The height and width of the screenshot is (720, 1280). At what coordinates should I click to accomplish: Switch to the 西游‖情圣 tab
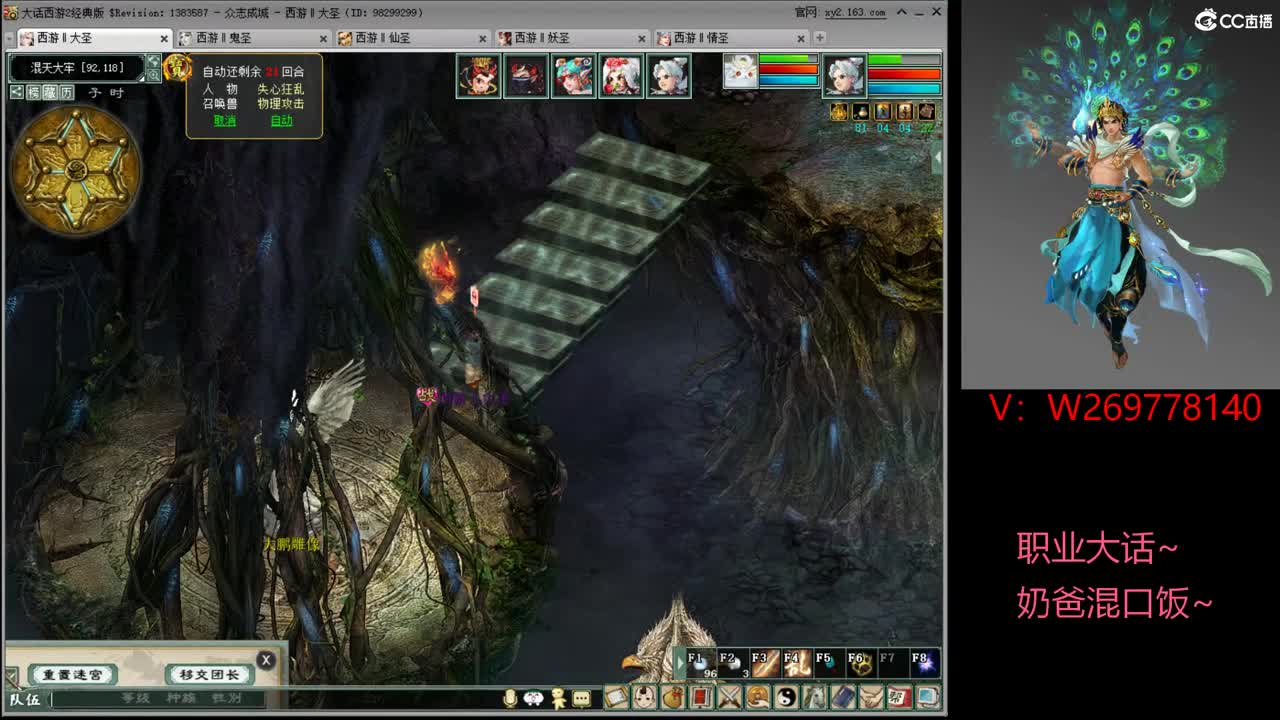pos(733,38)
